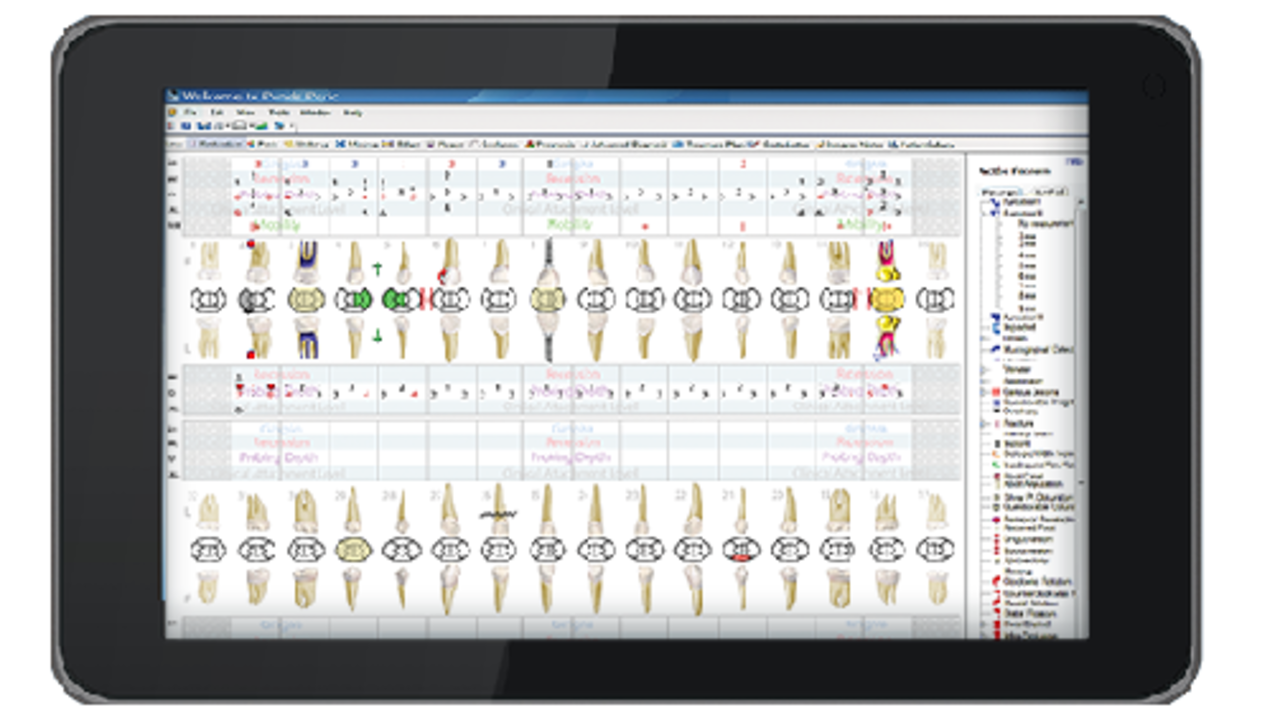Screen dimensions: 1280x720
Task: Click the green up arrow between upper teeth
Action: (x=378, y=268)
